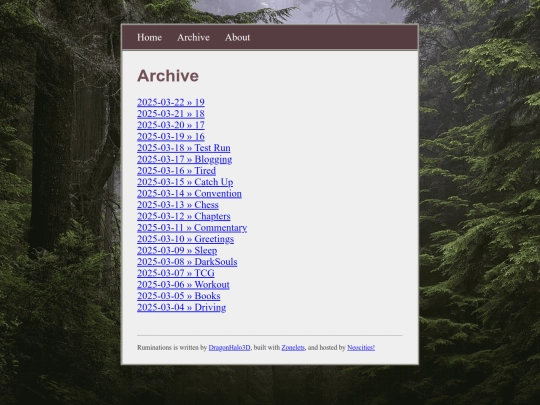Open the TCG post
540x405 pixels.
pos(176,273)
